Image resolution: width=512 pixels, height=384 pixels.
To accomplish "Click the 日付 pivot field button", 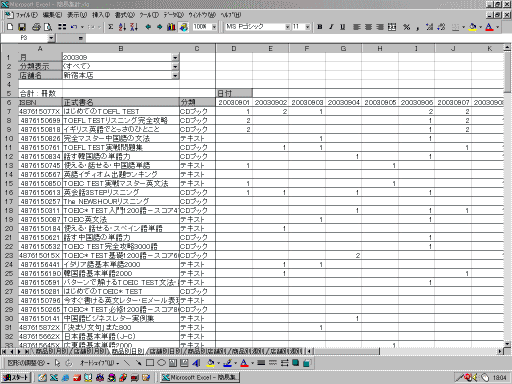I will pyautogui.click(x=234, y=93).
